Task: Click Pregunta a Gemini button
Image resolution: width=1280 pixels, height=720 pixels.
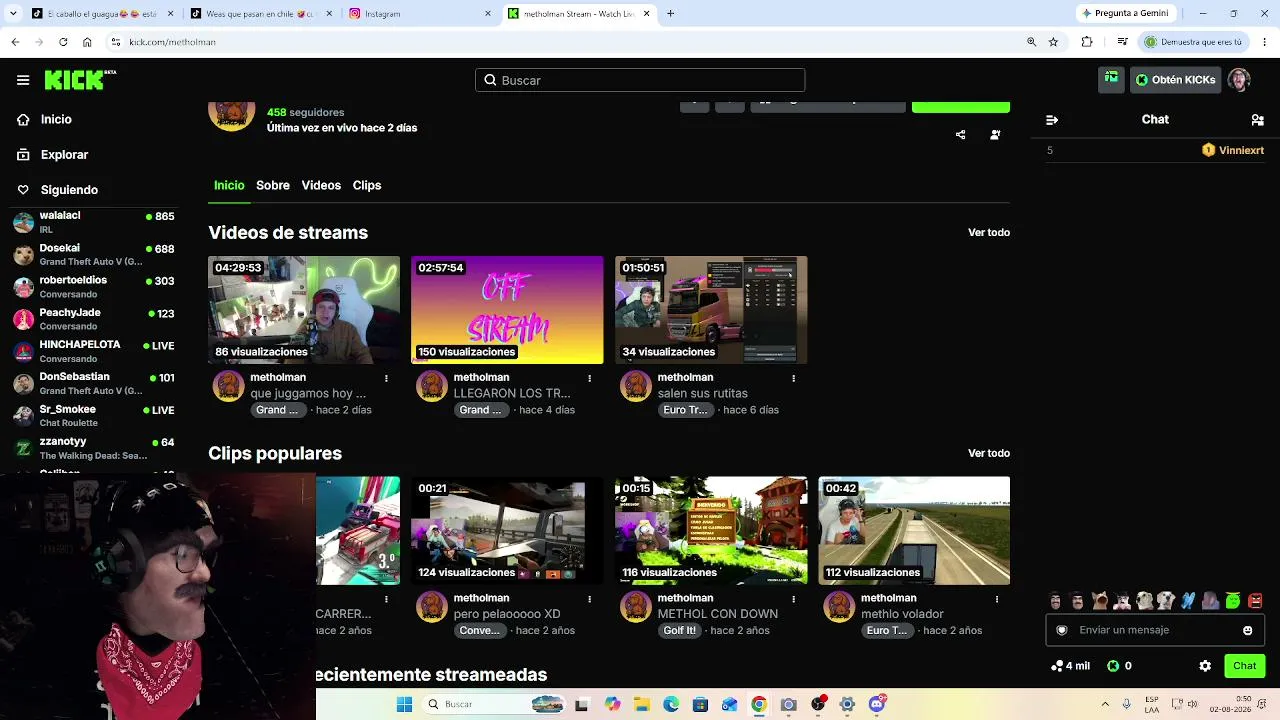Action: coord(1125,14)
